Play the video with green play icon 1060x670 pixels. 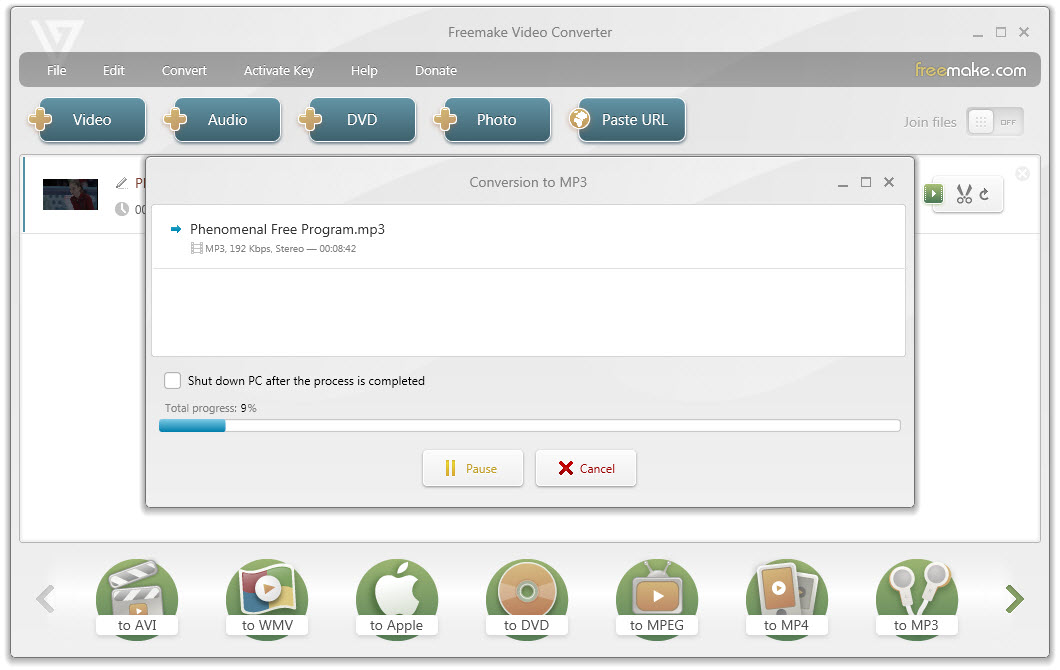pyautogui.click(x=934, y=194)
